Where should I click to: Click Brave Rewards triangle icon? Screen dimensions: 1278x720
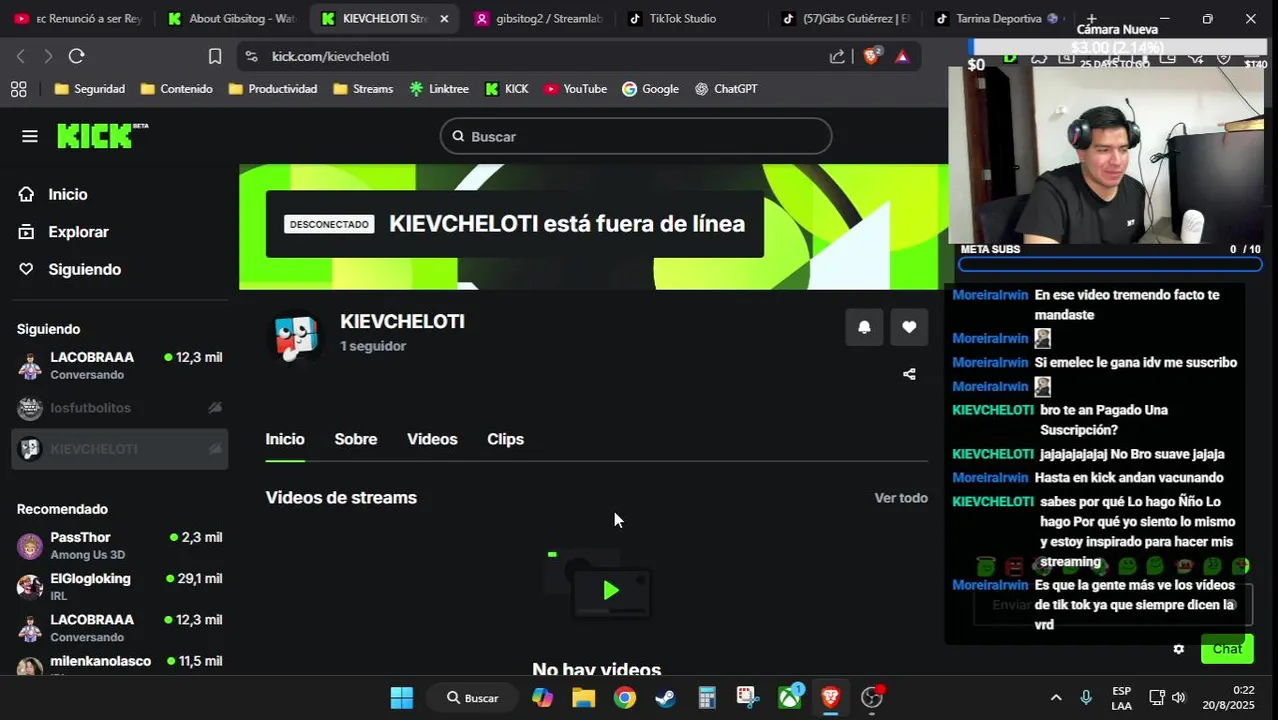[x=902, y=56]
